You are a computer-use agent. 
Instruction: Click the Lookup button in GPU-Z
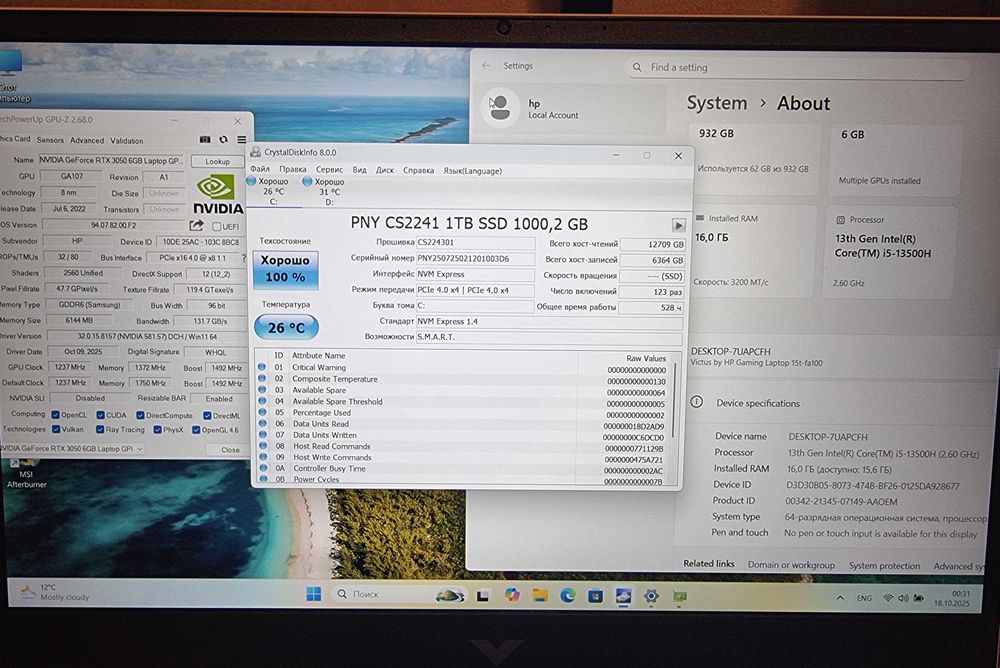tap(217, 161)
